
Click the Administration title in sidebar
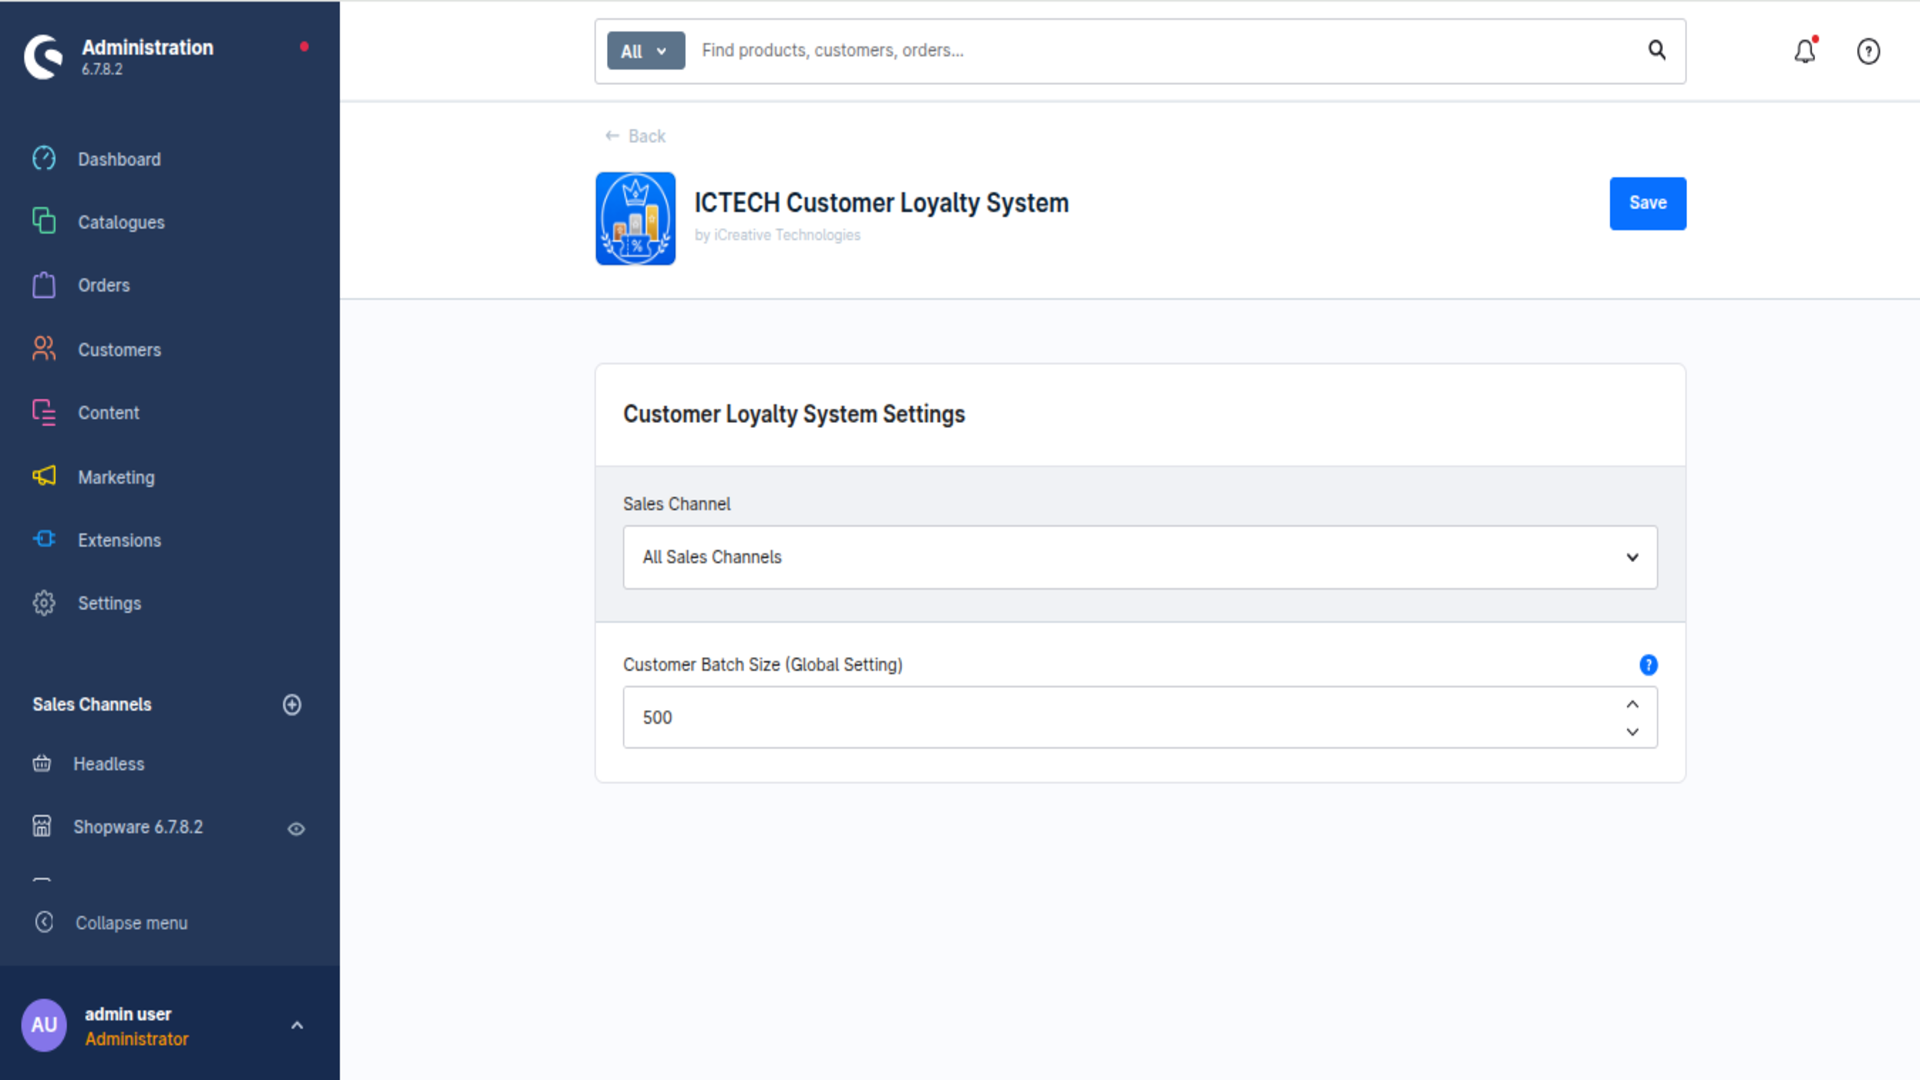pos(147,47)
